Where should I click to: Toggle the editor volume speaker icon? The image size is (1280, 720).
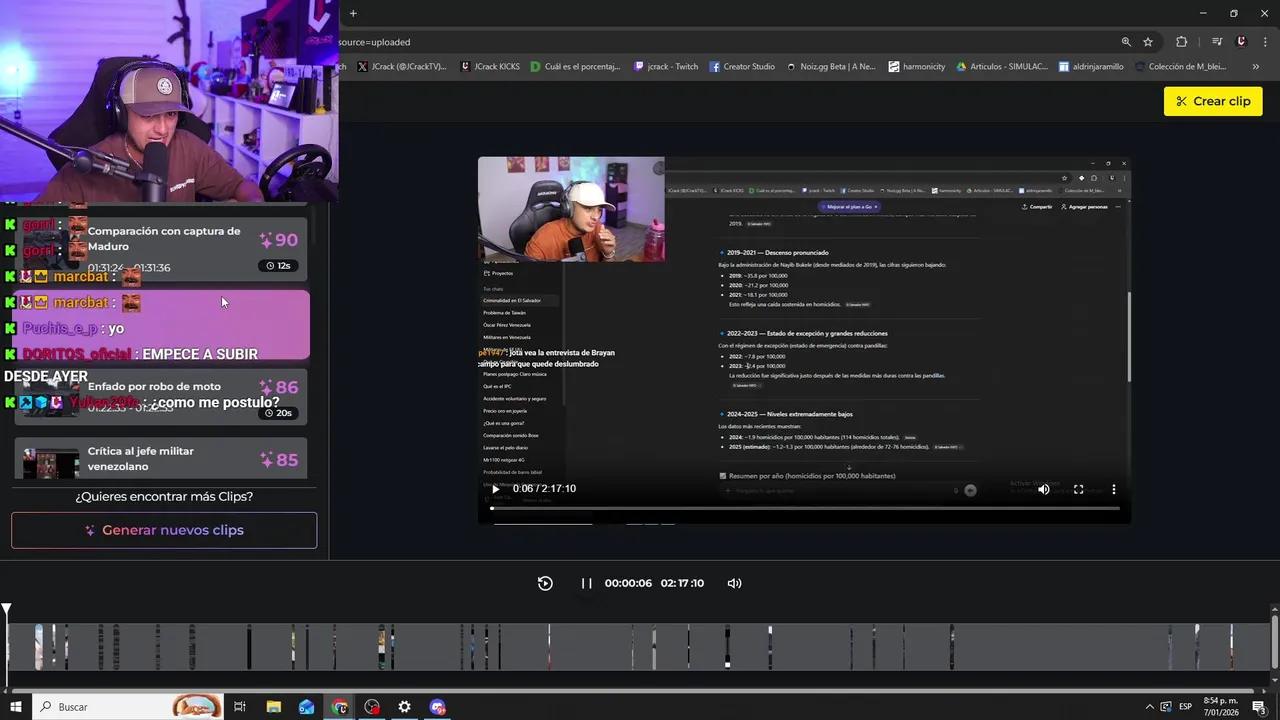click(734, 583)
